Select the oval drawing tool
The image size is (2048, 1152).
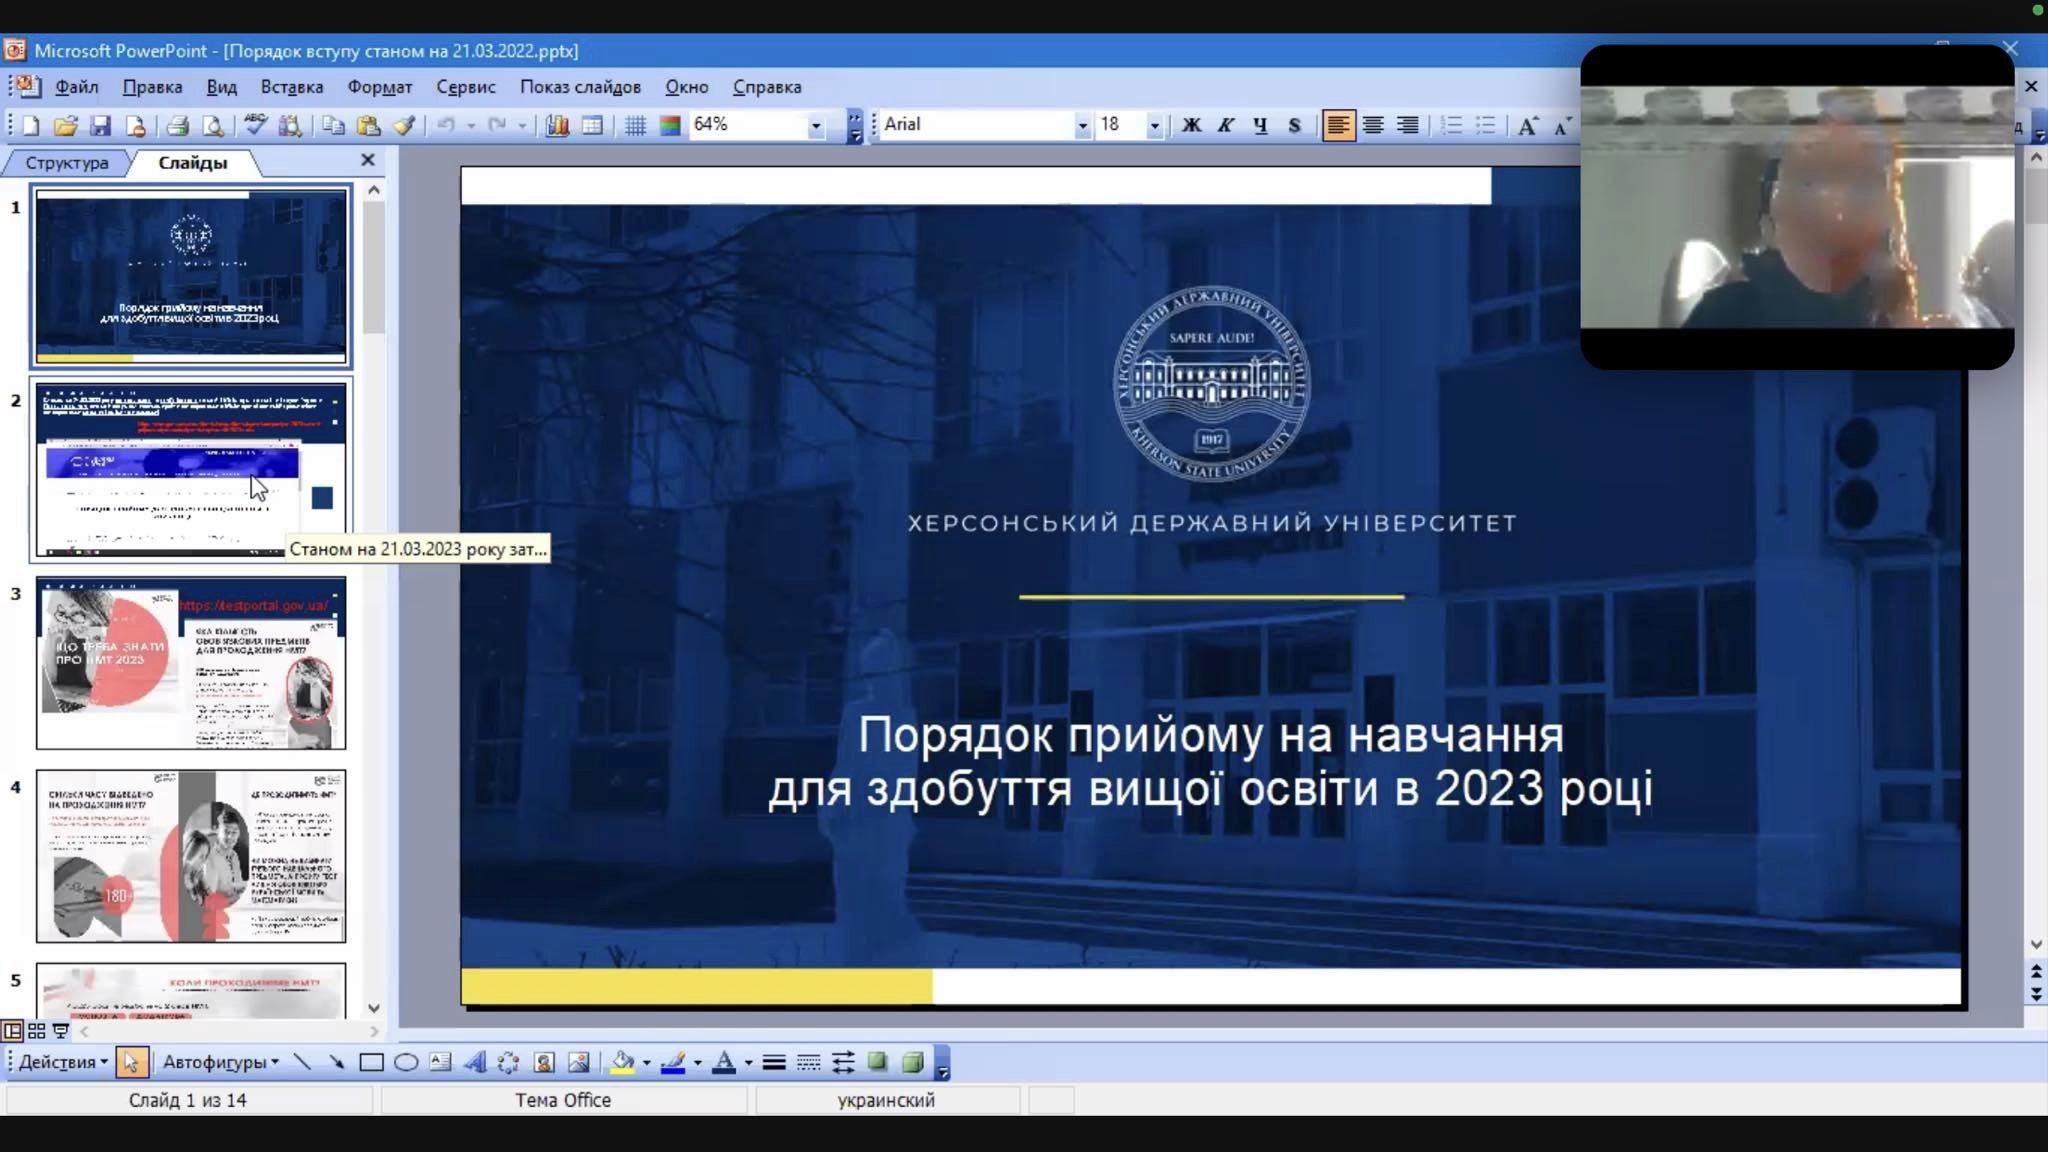click(406, 1062)
